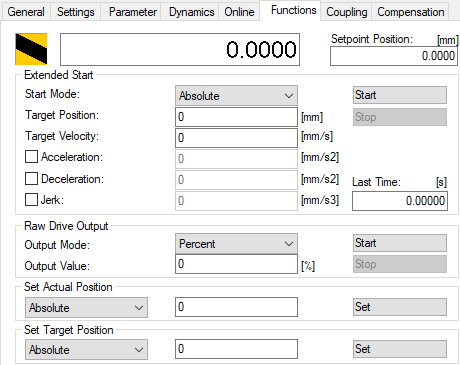Click Start in Extended Start section
The image size is (460, 365).
coord(400,95)
